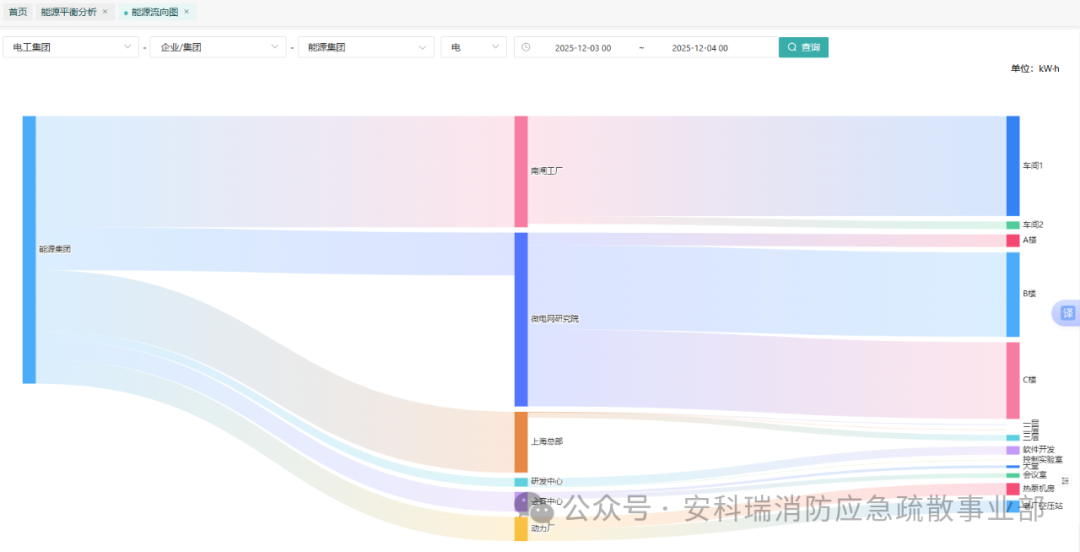Select the teal 研发中心 node
Screen dimensions: 1080x552
[521, 482]
